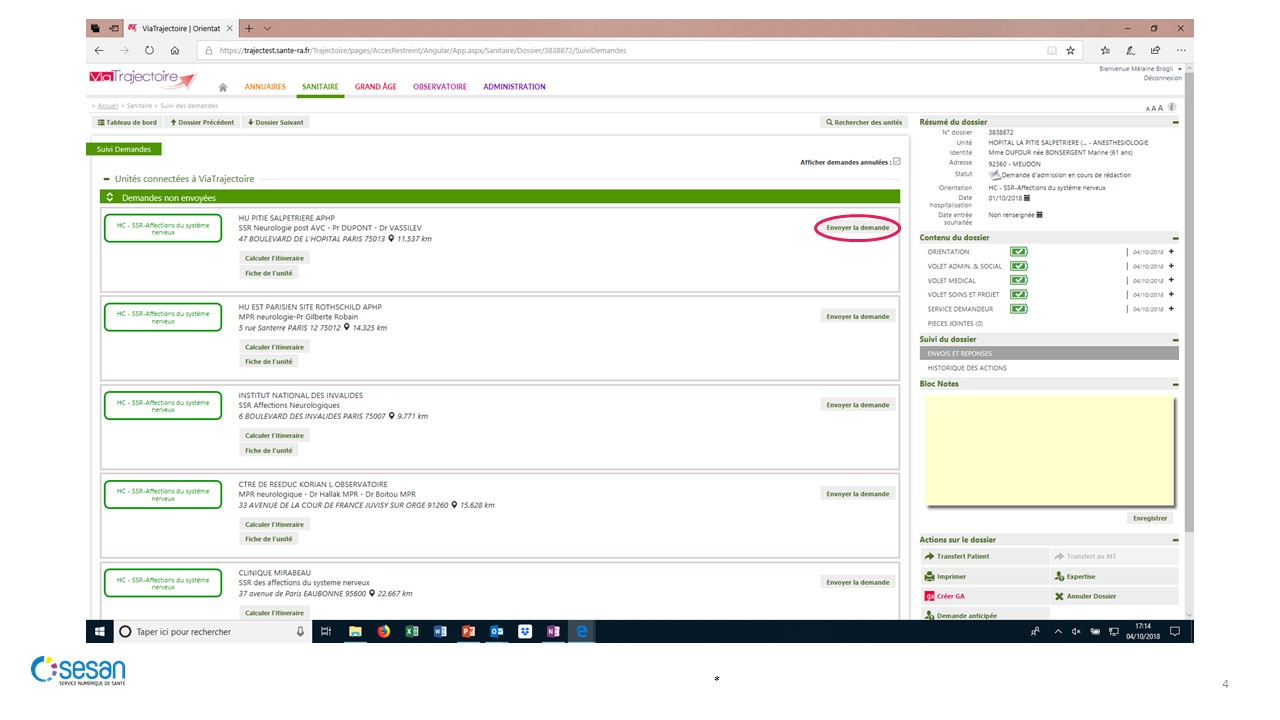
Task: Open the info icon beside text size controls
Action: 1171,107
